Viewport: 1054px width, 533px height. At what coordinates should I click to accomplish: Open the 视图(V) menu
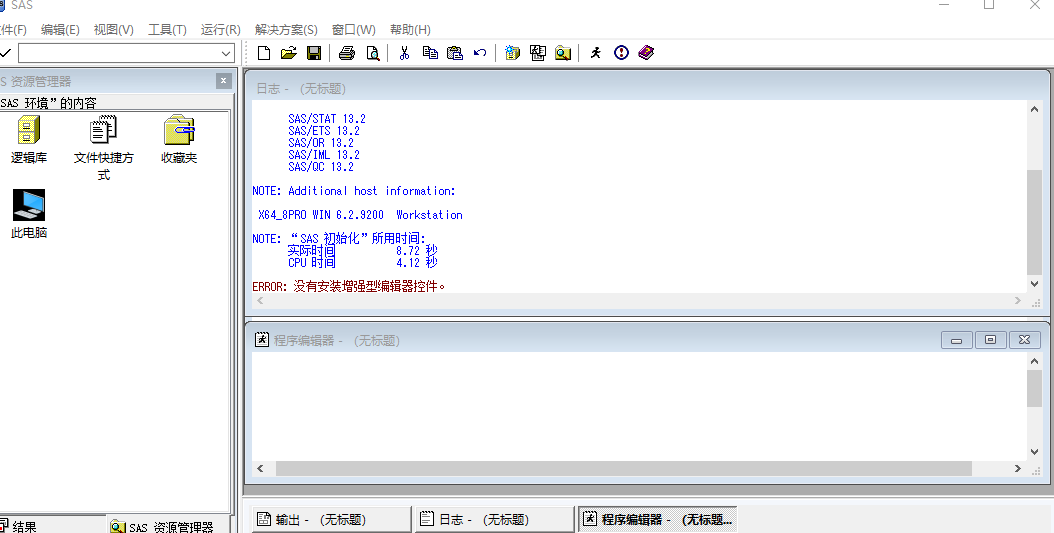point(114,30)
